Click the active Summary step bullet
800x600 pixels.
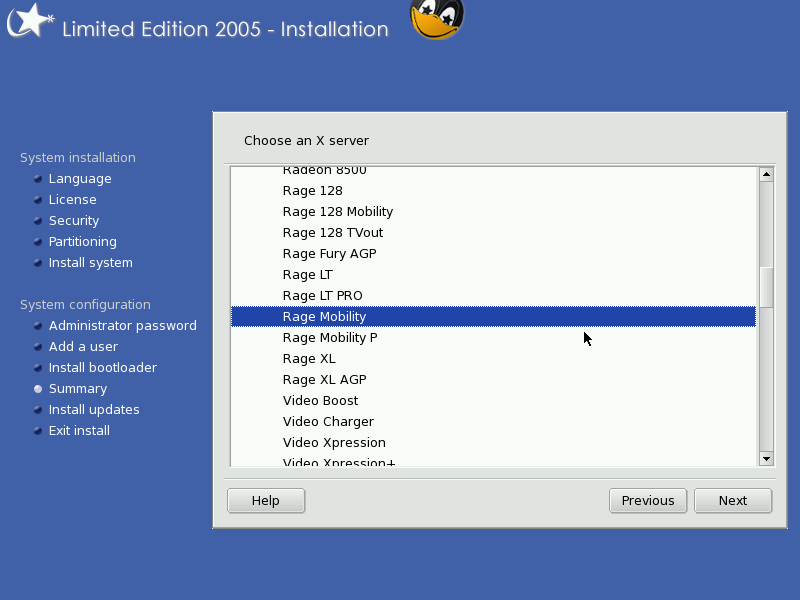point(38,389)
